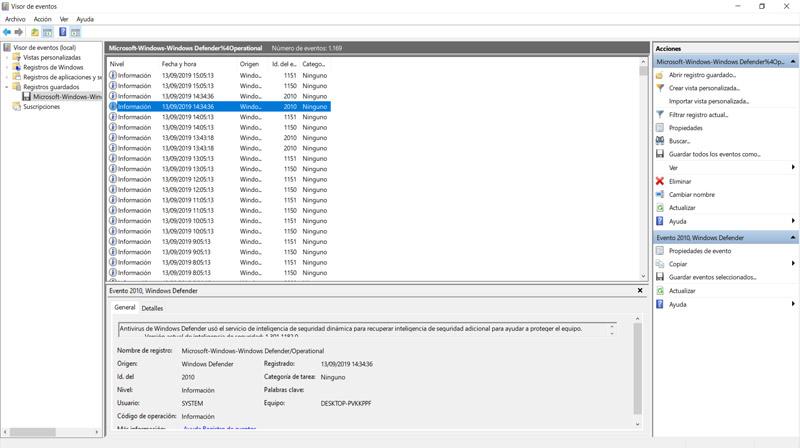
Task: Click the partially visible event log help link
Action: pos(219,428)
